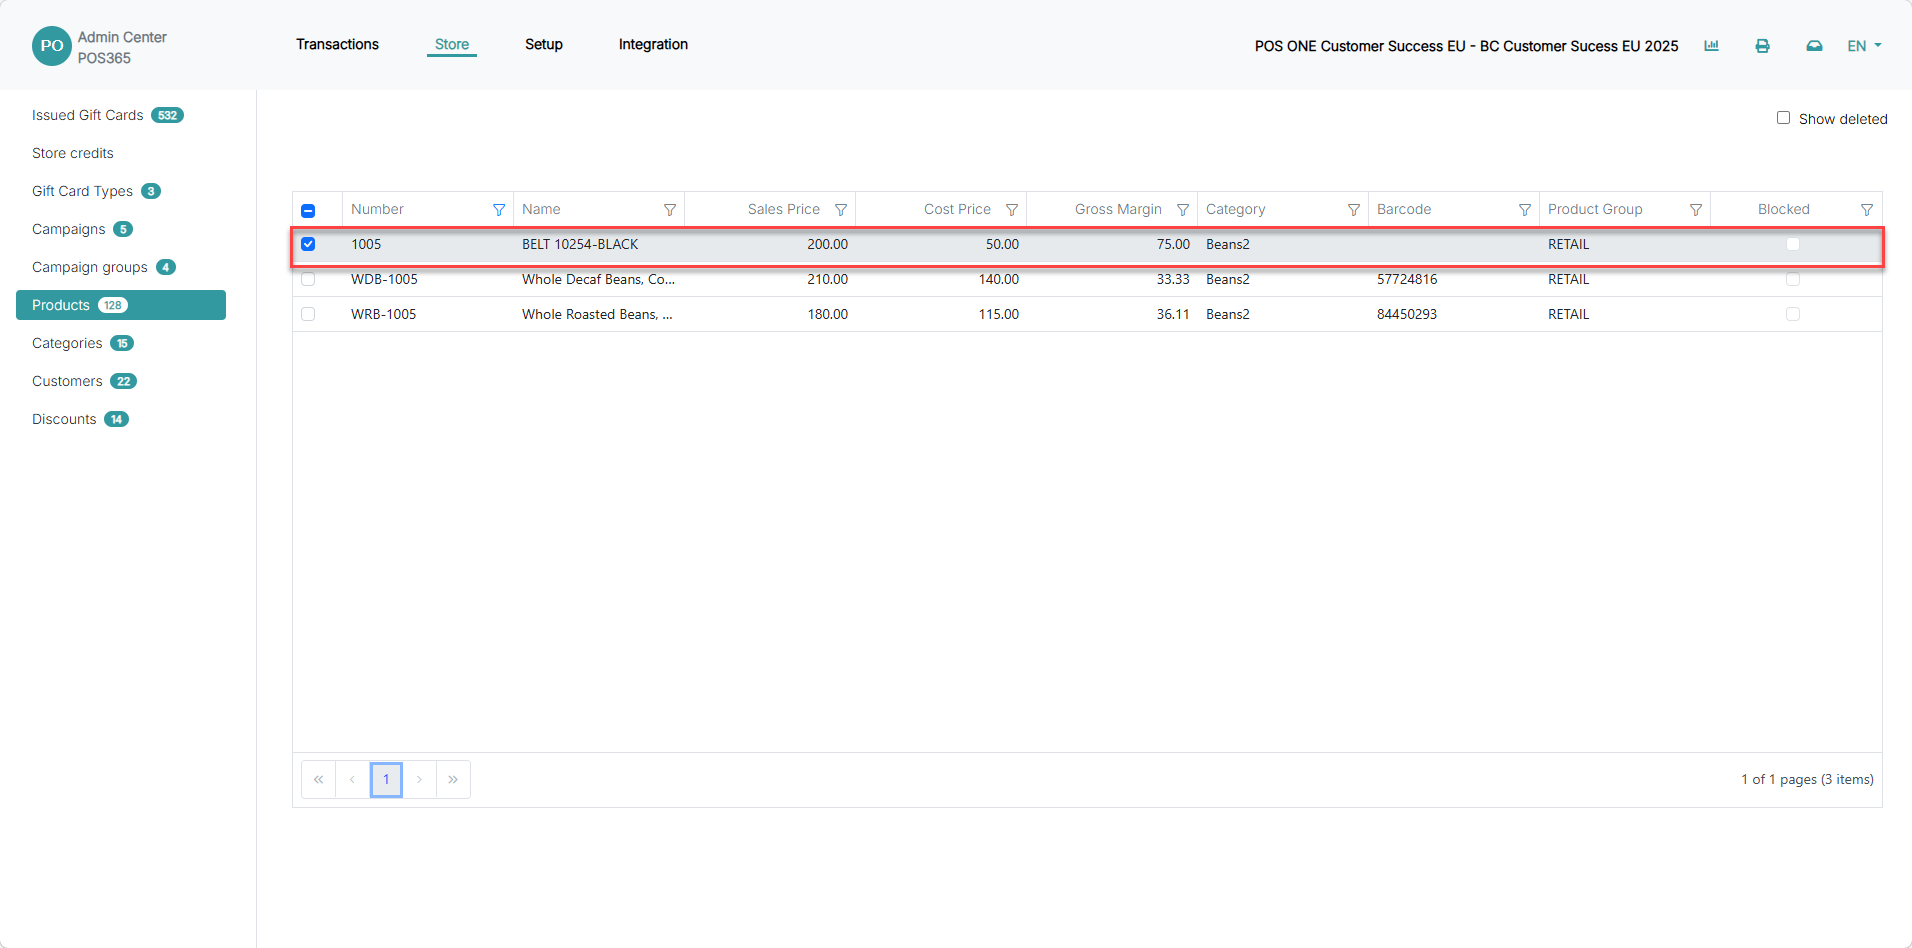This screenshot has width=1912, height=948.
Task: Sort by Sales Price column header
Action: [784, 209]
